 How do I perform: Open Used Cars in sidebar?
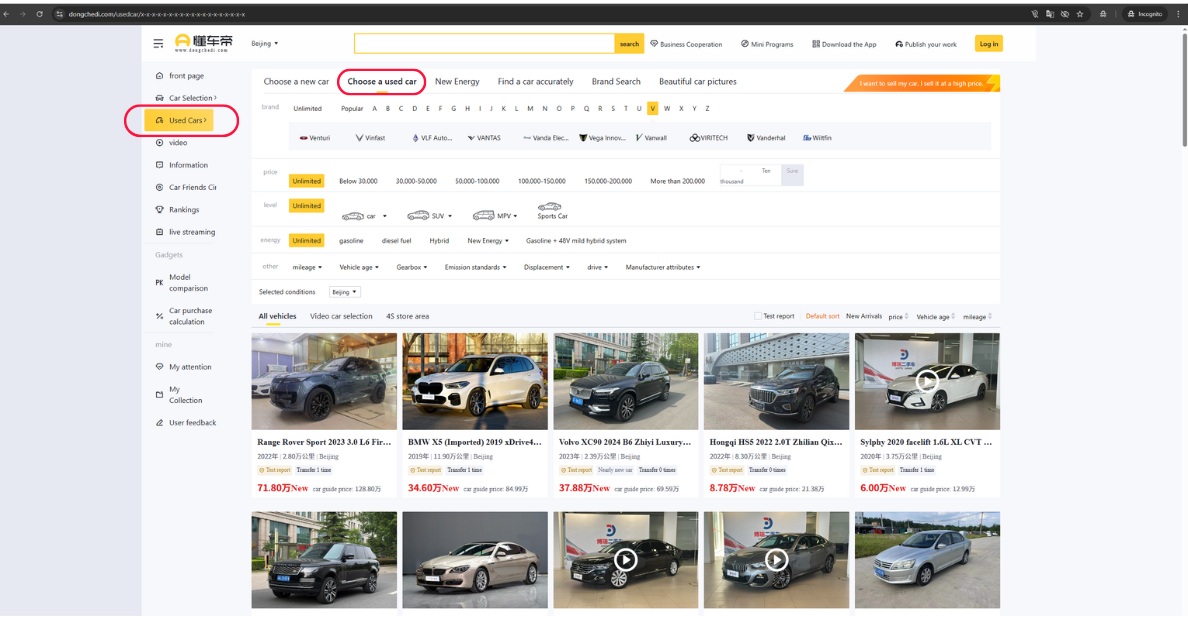click(x=180, y=120)
